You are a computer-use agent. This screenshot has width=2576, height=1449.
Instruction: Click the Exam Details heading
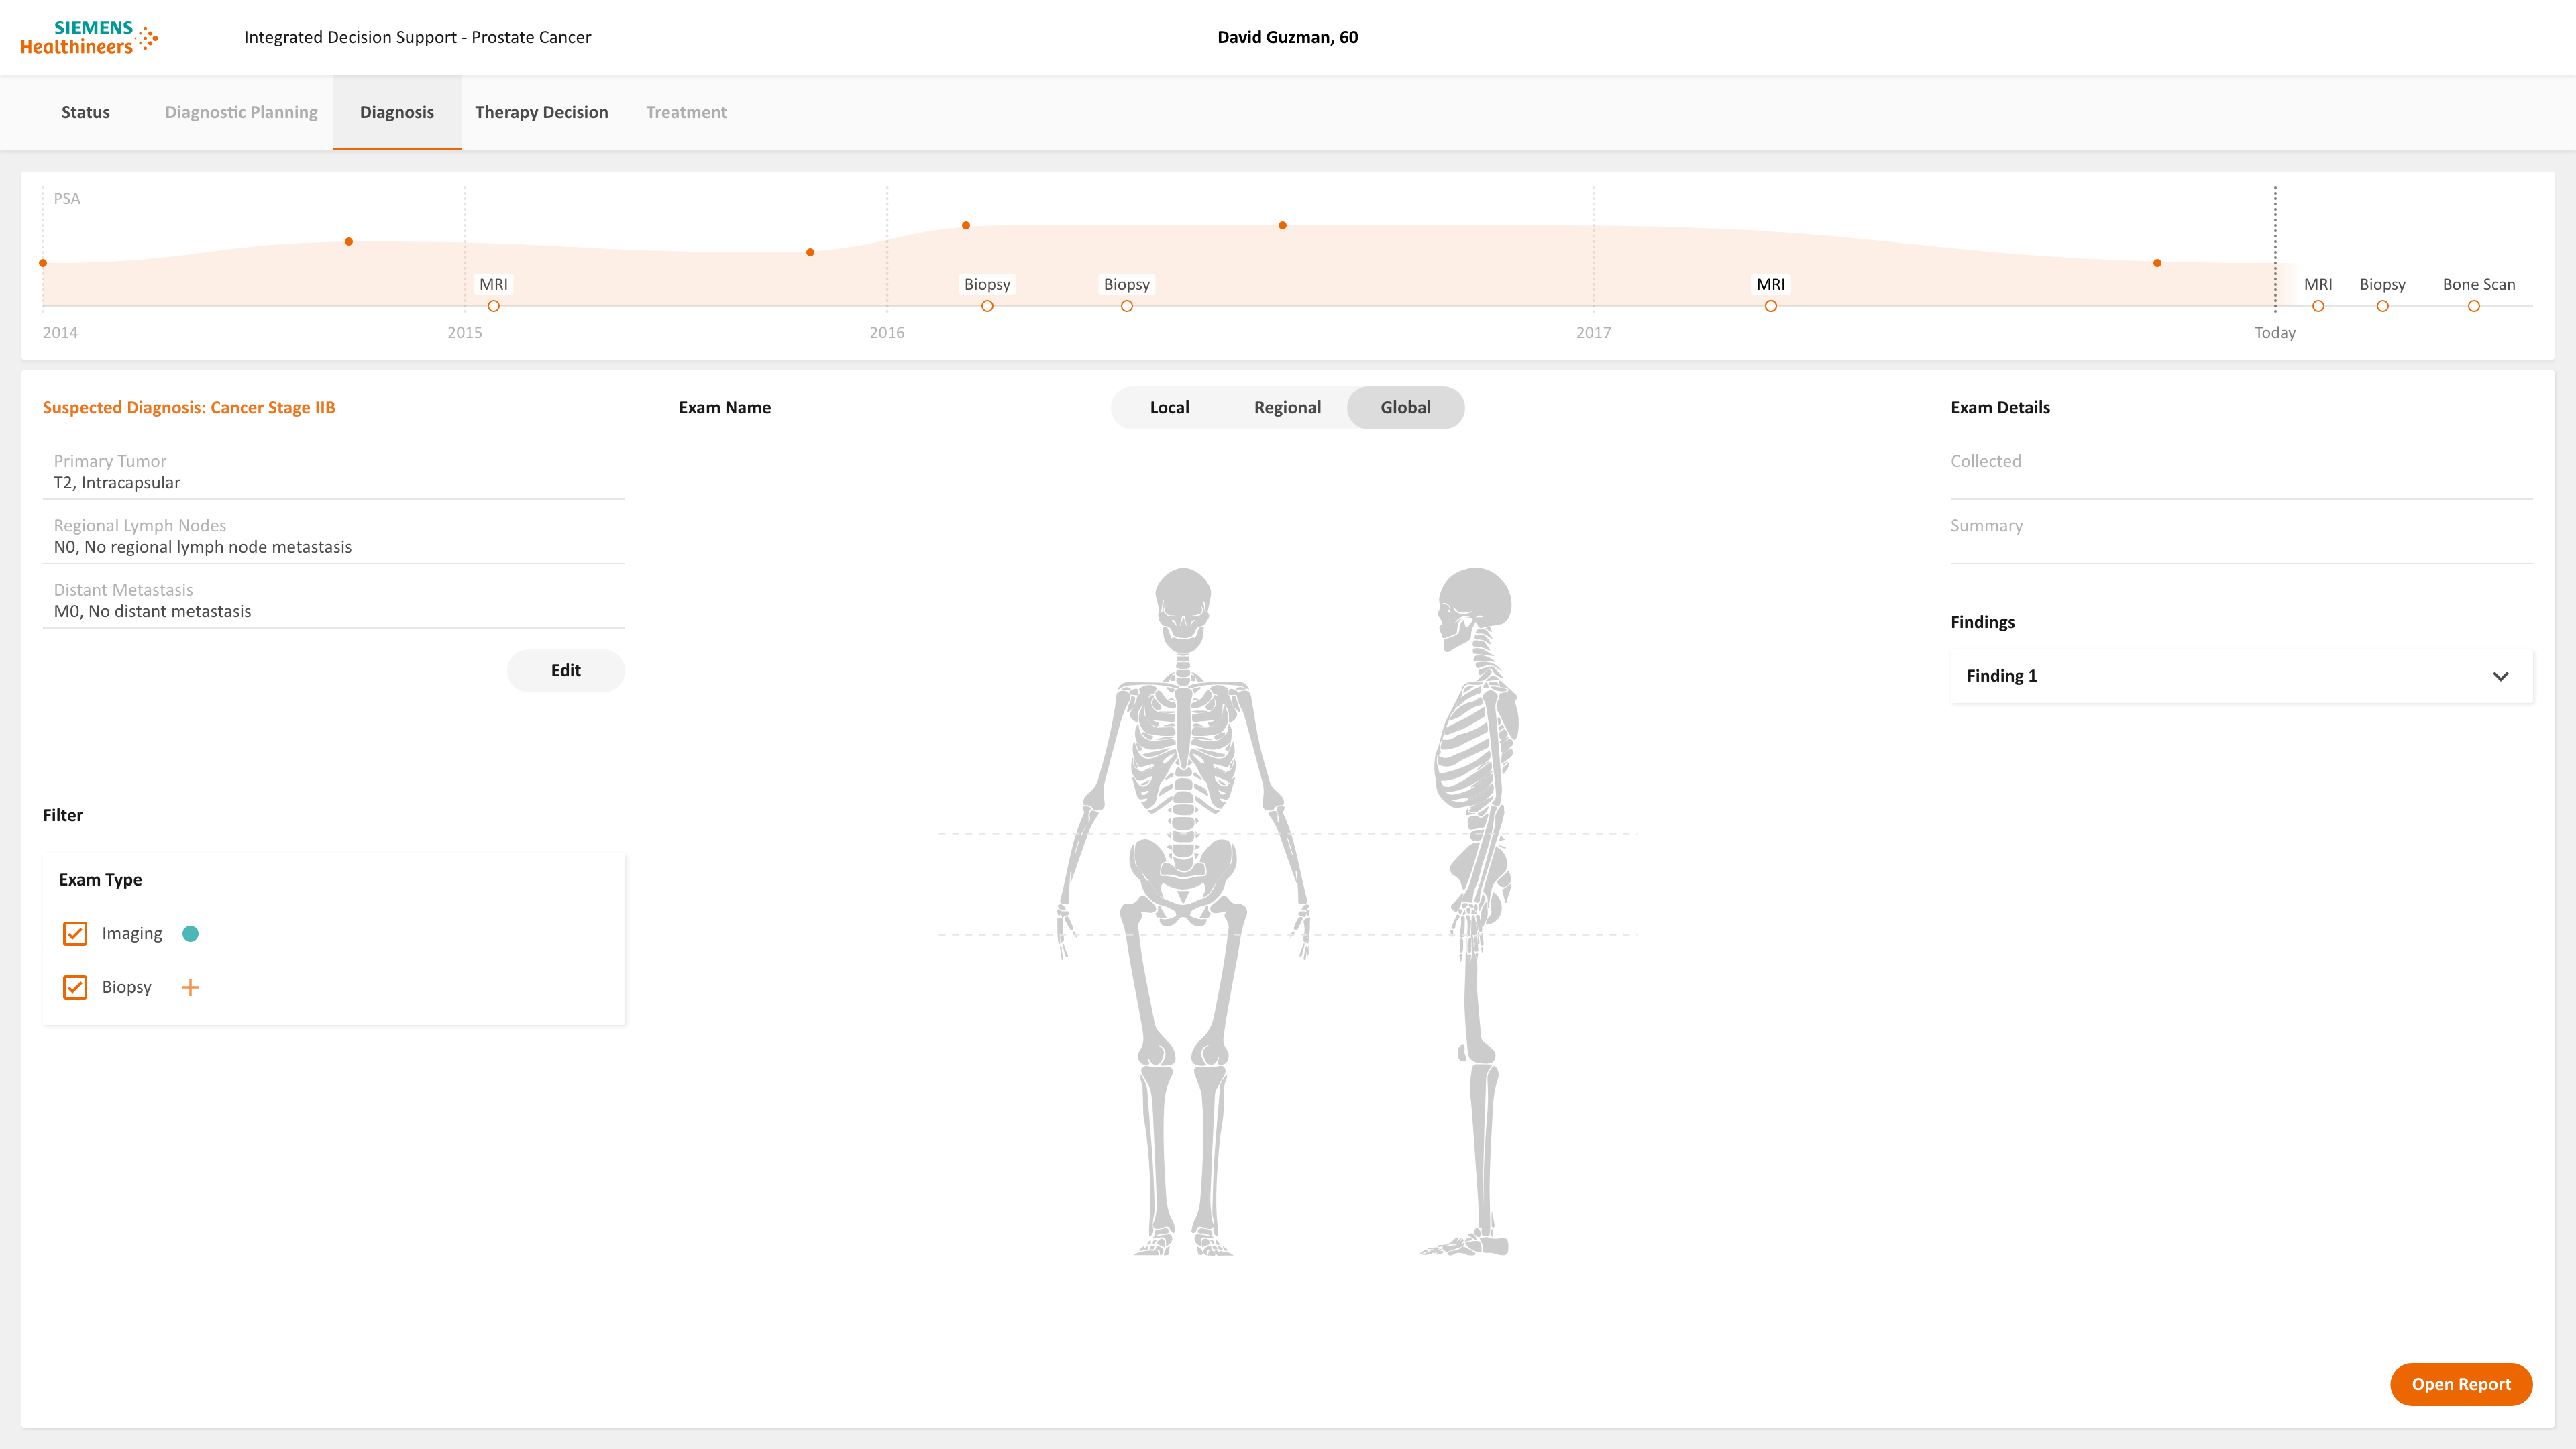(2000, 407)
